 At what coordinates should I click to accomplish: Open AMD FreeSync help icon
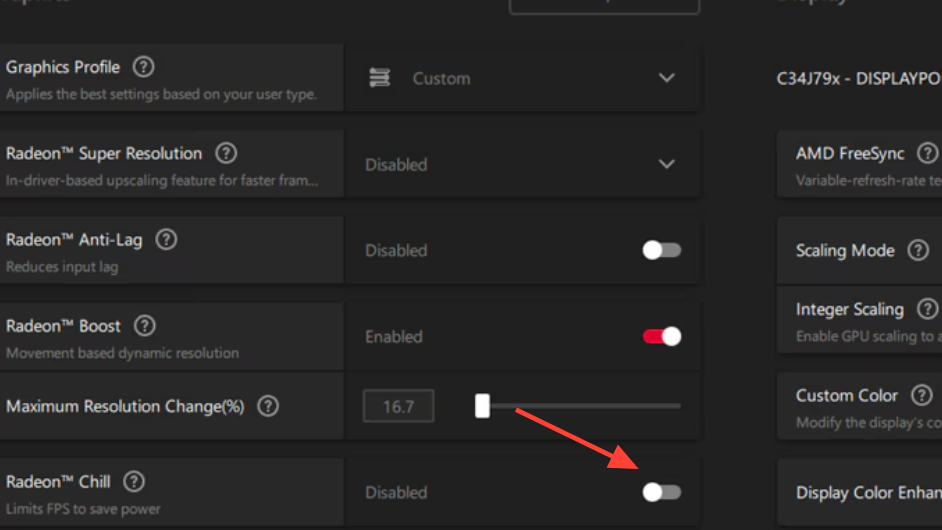928,153
